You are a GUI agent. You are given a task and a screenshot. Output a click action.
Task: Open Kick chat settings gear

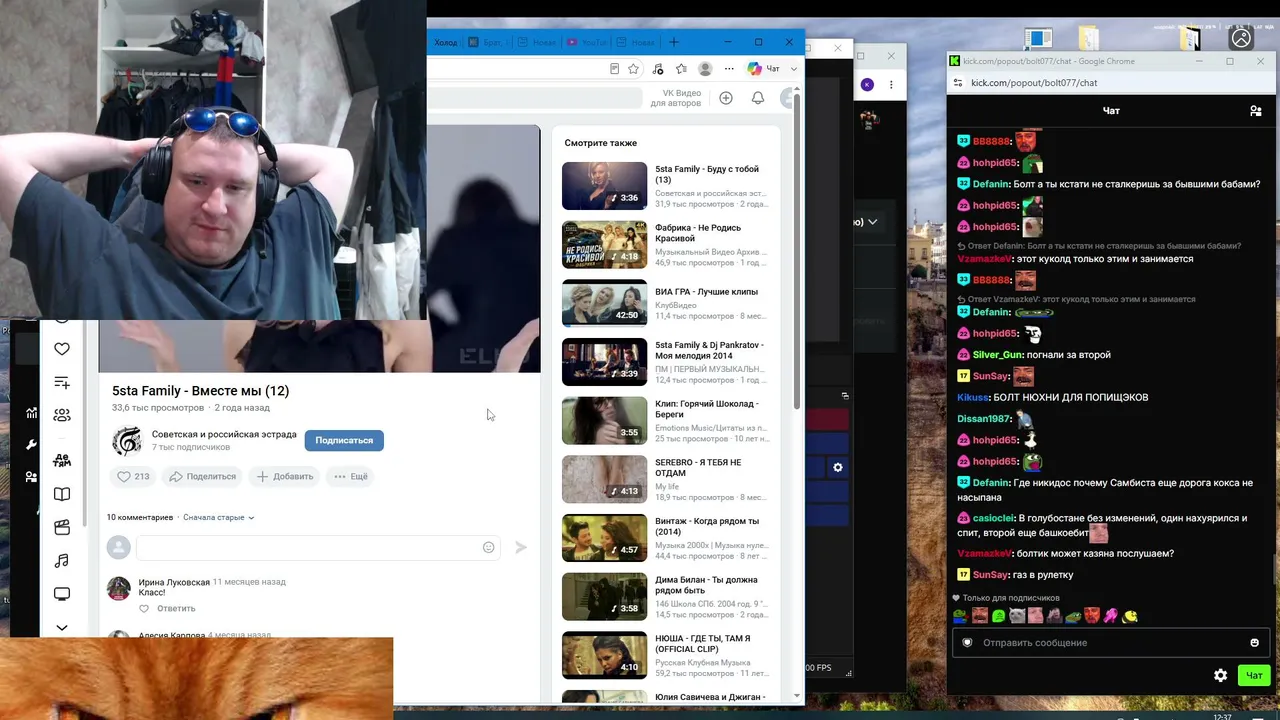(x=1220, y=676)
